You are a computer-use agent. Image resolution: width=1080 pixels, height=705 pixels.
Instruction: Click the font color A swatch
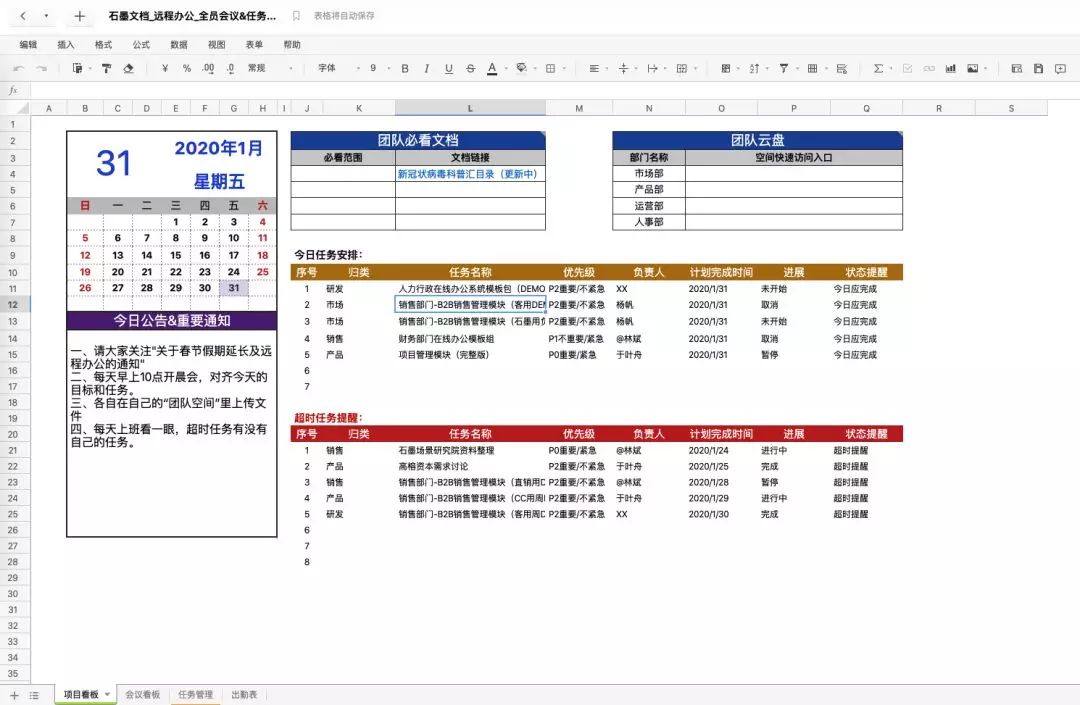pos(491,69)
